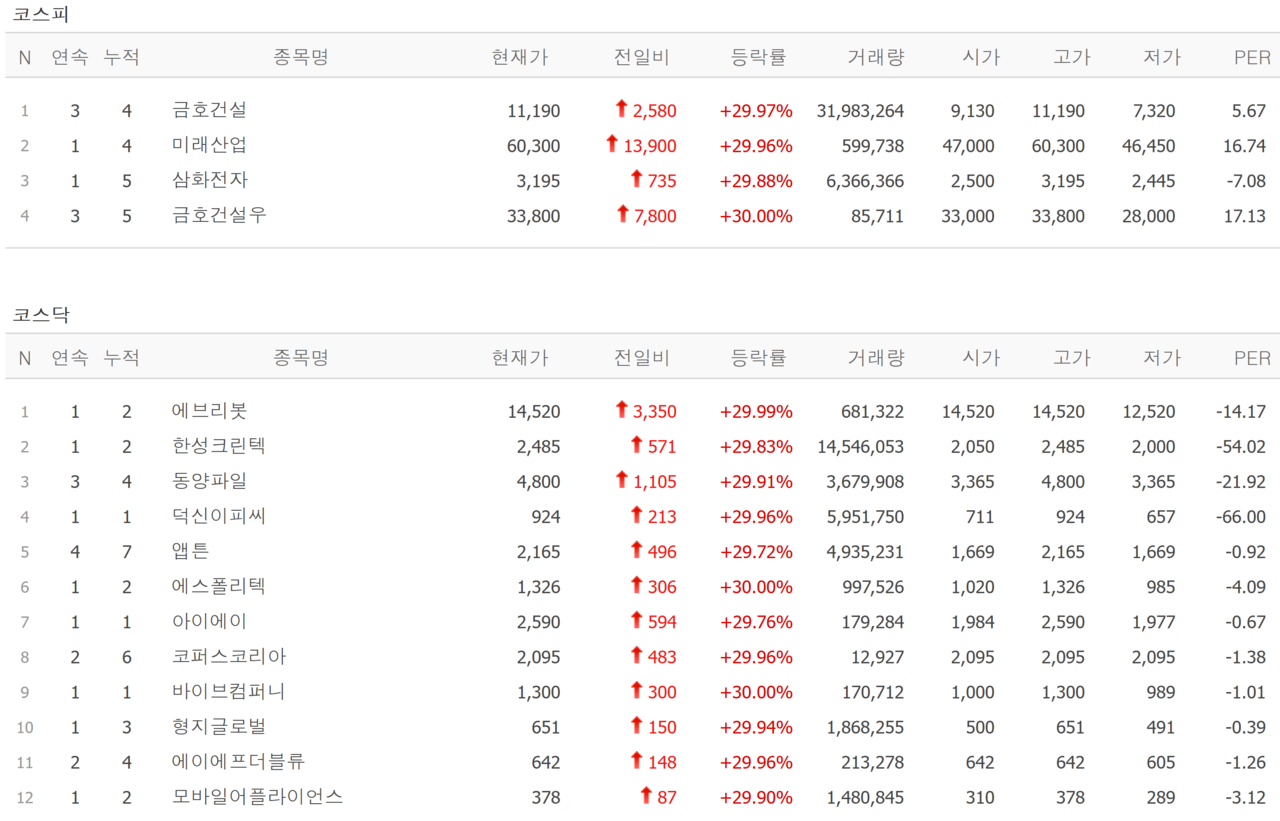
Task: Click 한성크린텍 volume 14,546,053
Action: click(x=860, y=447)
